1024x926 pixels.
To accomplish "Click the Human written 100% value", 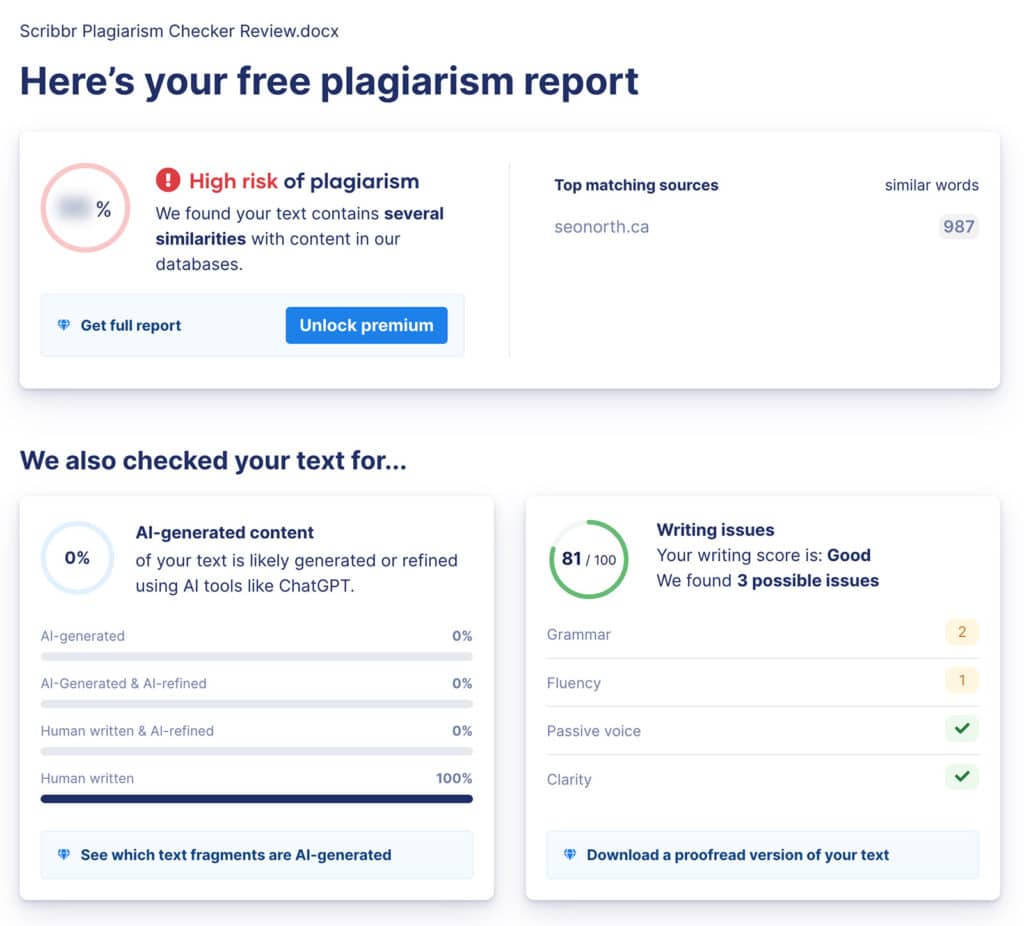I will pos(454,778).
